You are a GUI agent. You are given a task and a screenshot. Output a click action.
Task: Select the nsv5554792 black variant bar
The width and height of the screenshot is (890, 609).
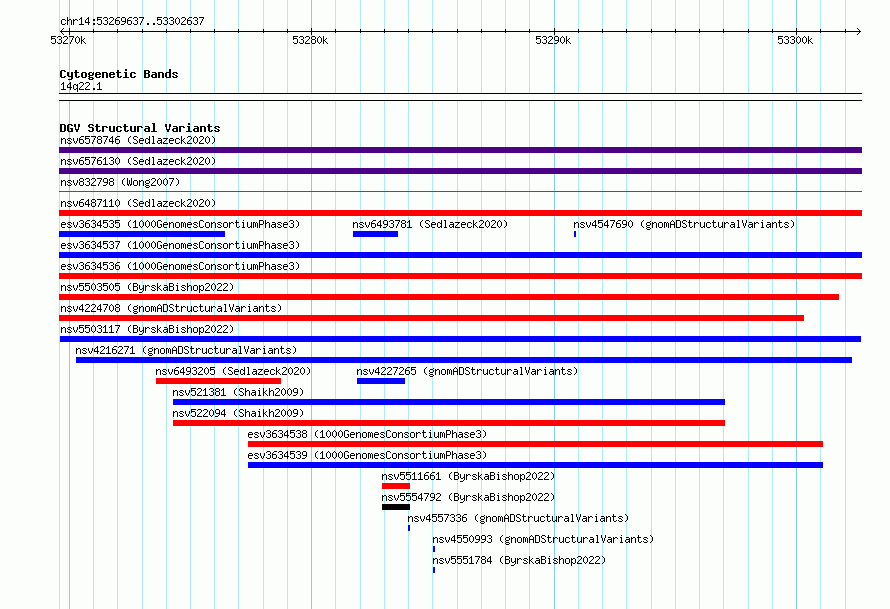point(396,507)
